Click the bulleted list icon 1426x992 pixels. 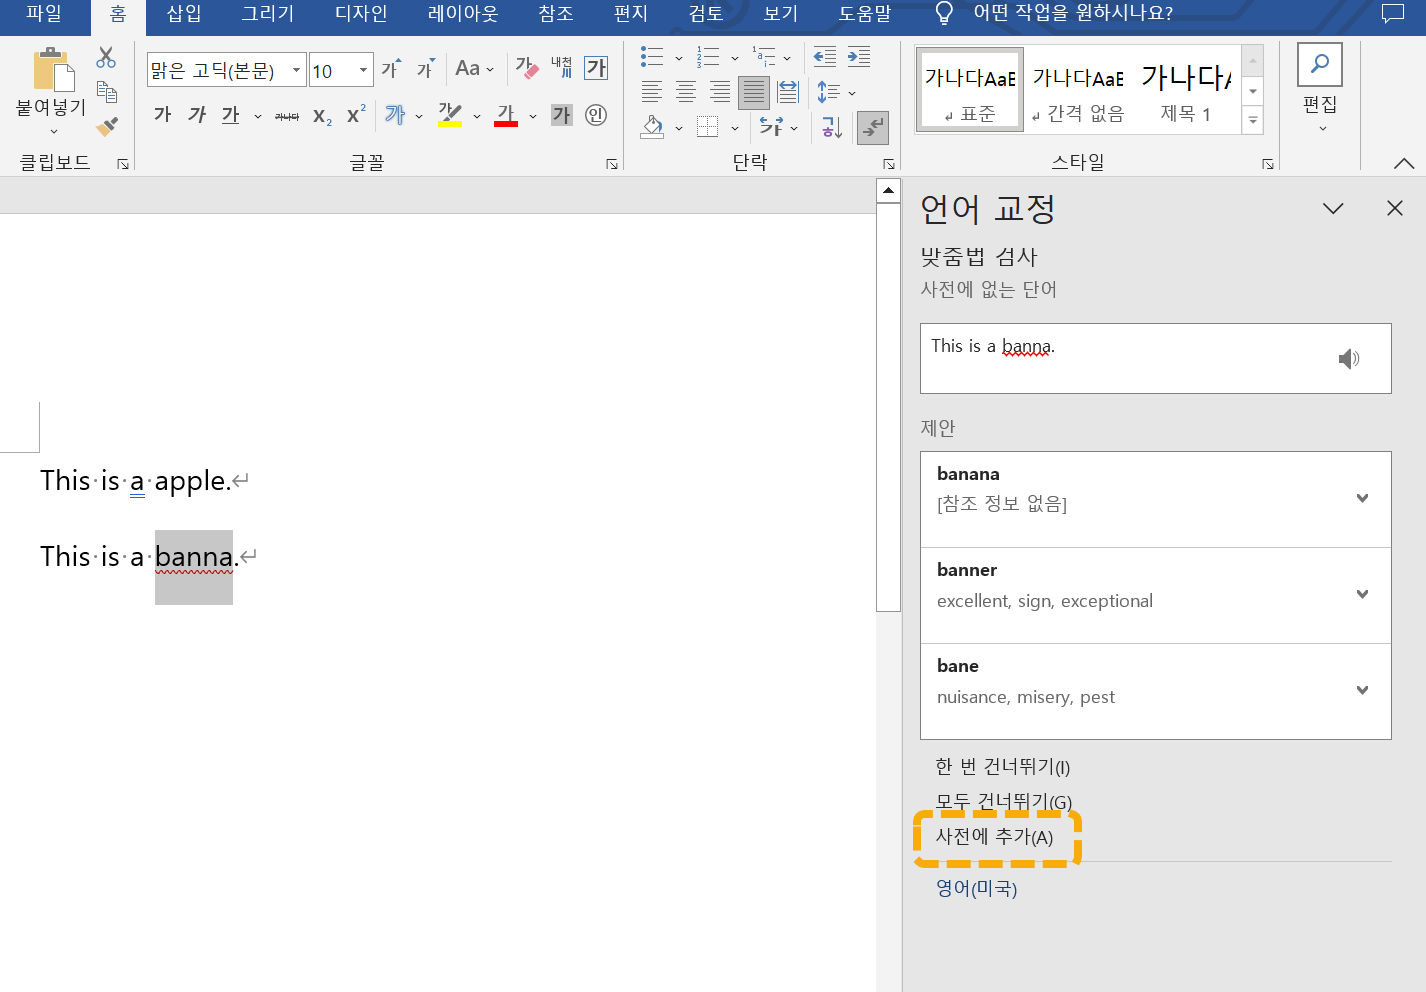pos(651,57)
